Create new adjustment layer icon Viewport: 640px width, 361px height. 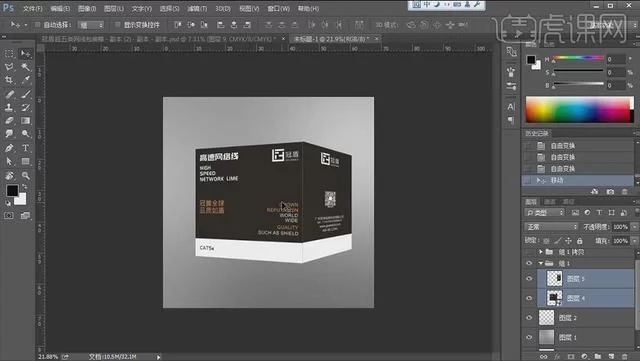coord(584,357)
